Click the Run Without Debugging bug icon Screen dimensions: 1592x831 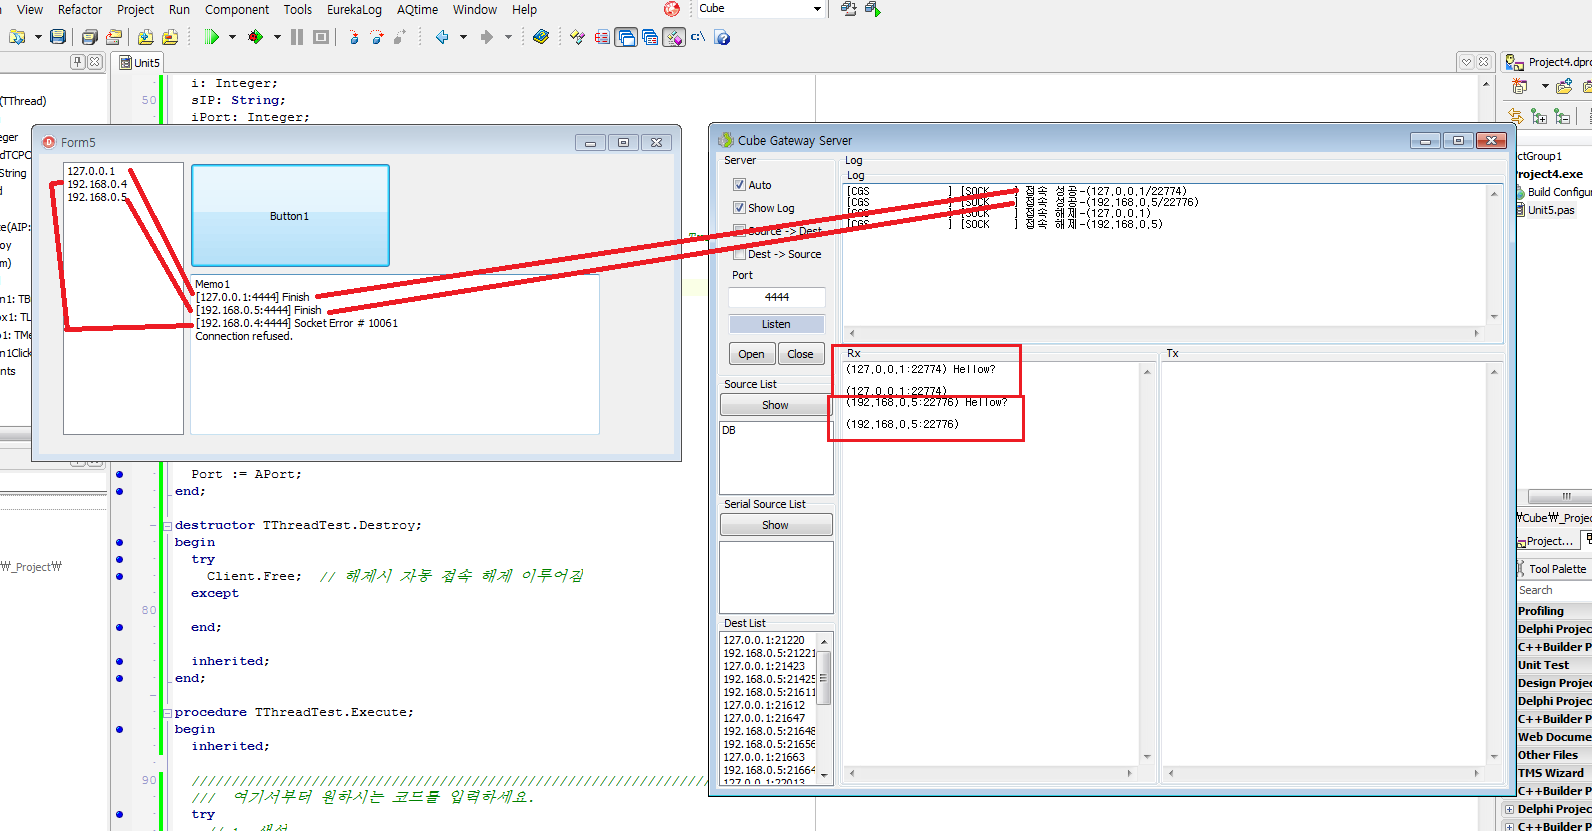tap(256, 37)
